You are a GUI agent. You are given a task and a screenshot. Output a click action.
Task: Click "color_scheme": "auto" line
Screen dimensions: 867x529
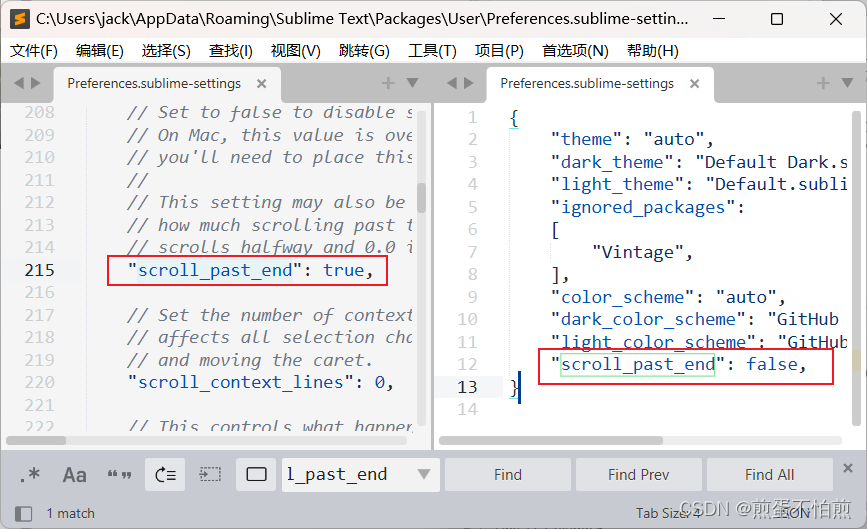(x=668, y=297)
